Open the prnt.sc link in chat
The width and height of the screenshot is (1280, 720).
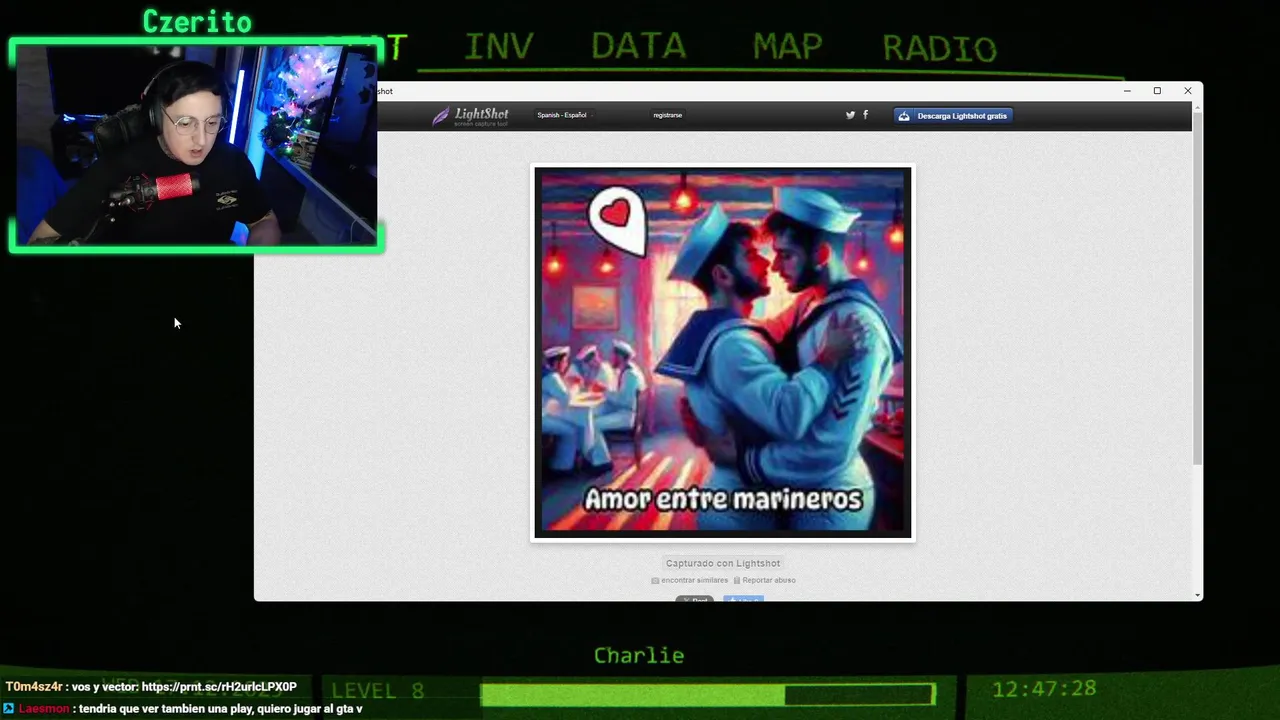click(219, 687)
